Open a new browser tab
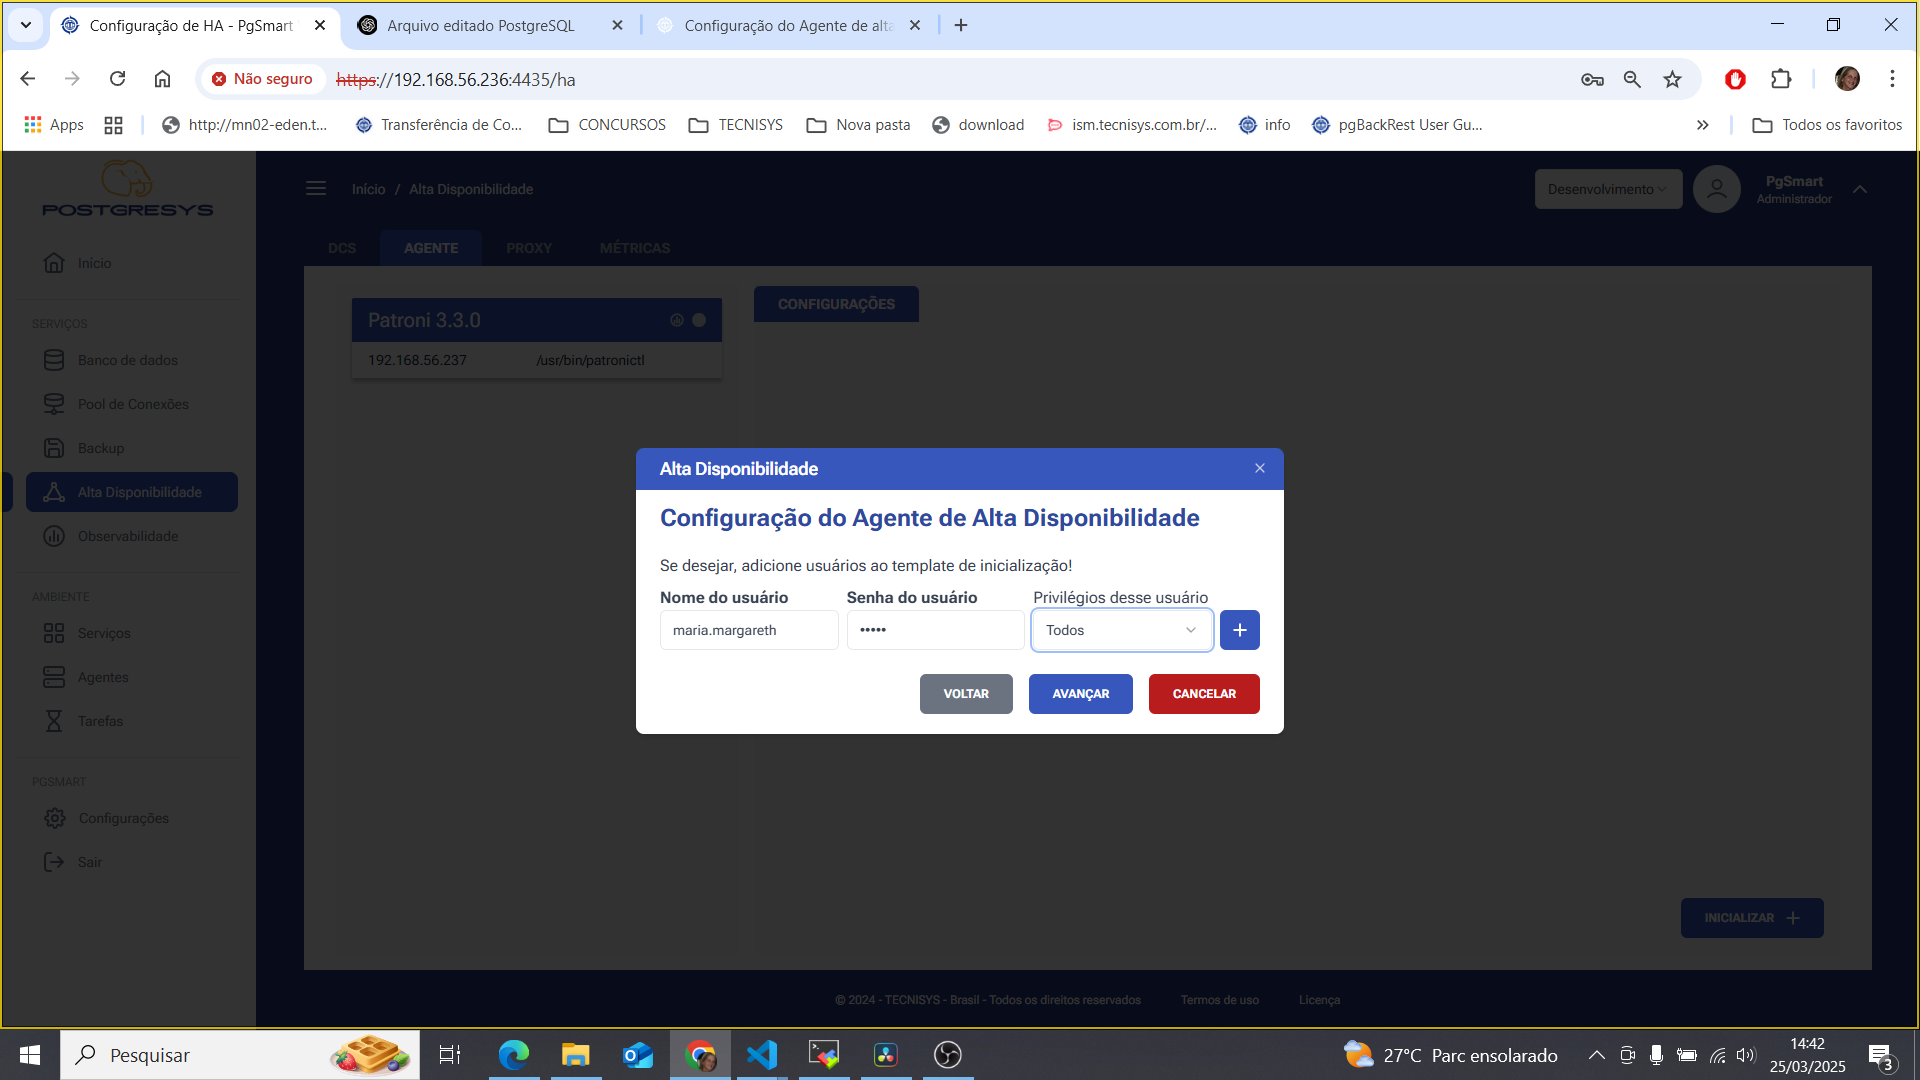Screen dimensions: 1920x1080 961,25
